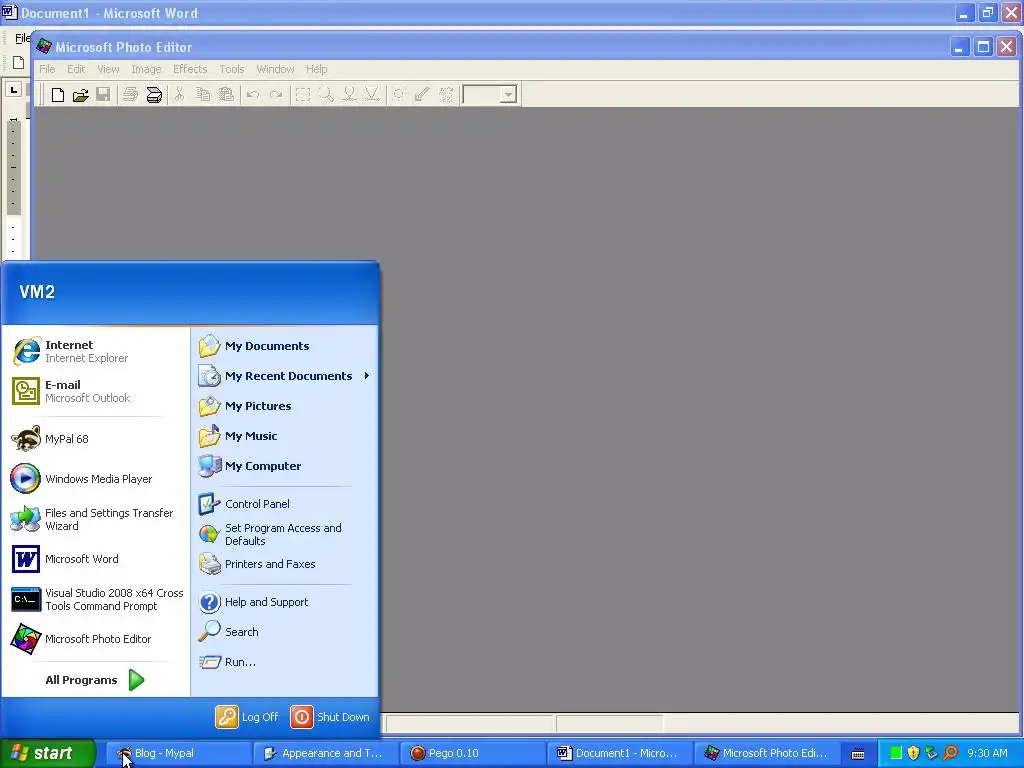This screenshot has width=1024, height=768.
Task: Open My Music folder
Action: [x=285, y=436]
